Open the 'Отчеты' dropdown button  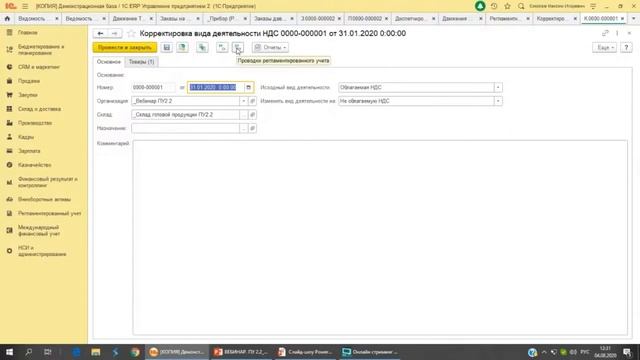[x=270, y=47]
